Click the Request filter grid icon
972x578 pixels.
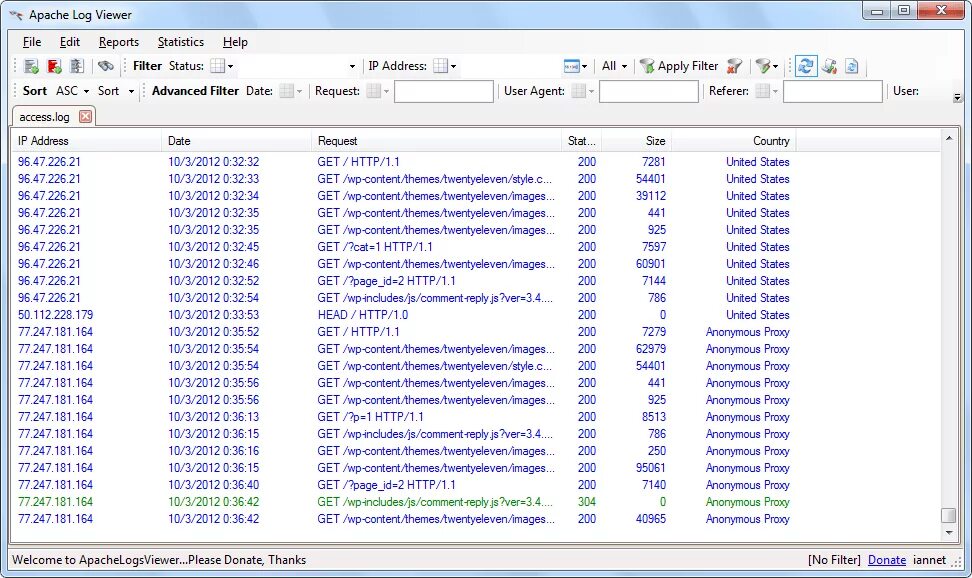click(x=373, y=91)
